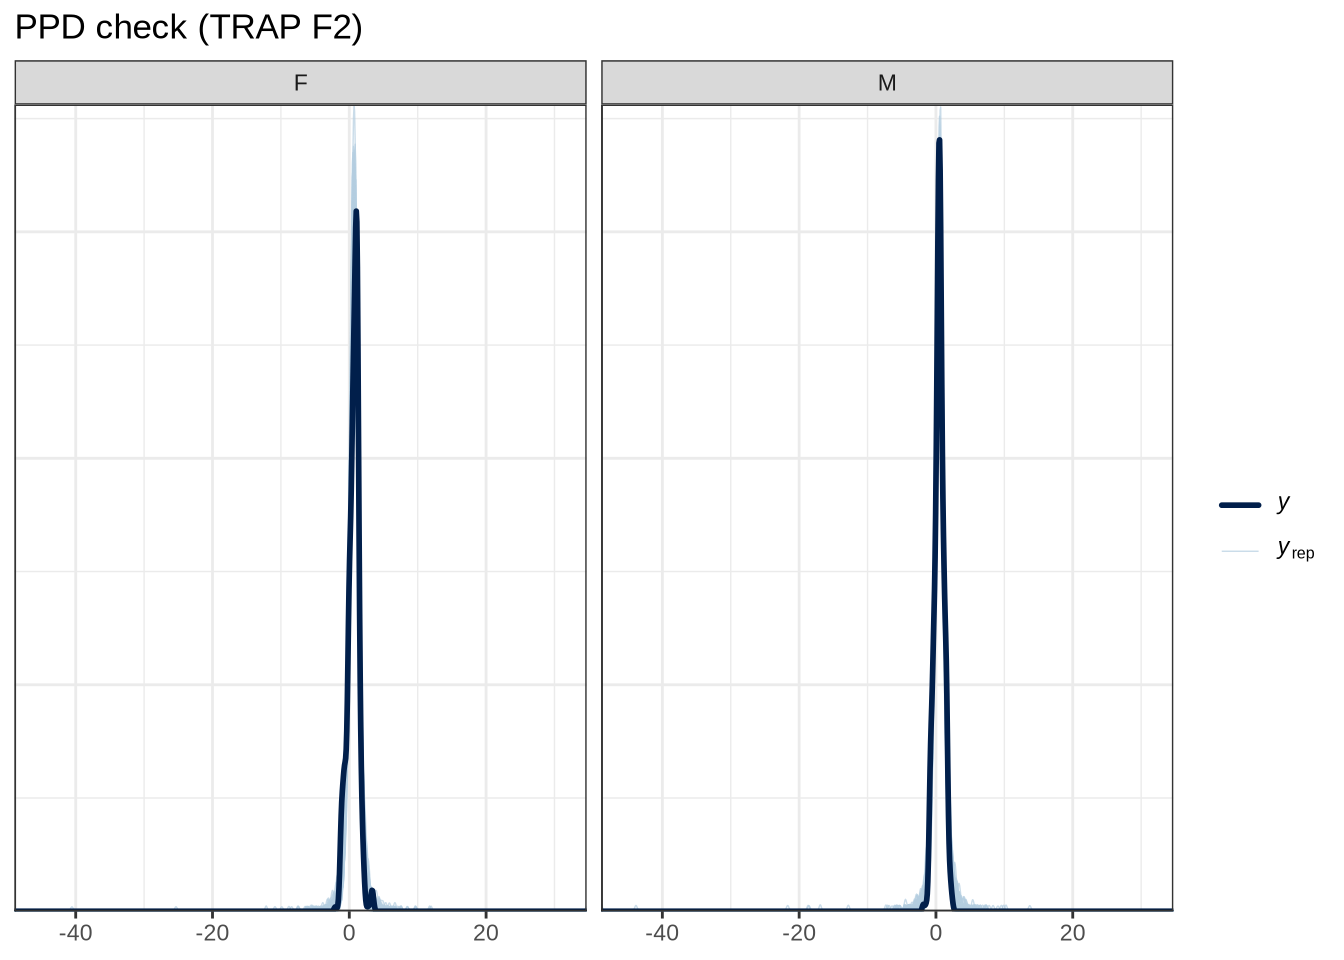Click the -20 tick label in F panel
This screenshot has width=1344, height=960.
(212, 934)
